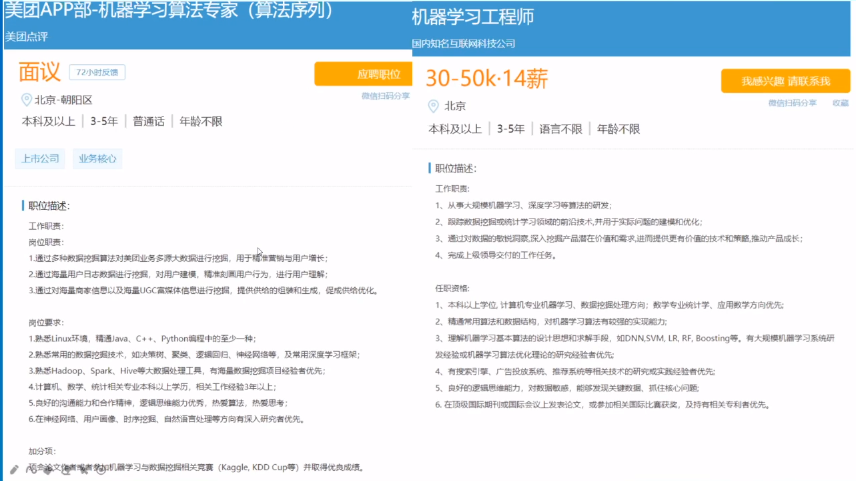This screenshot has width=856, height=481.
Task: Click 年龄不限 in the 美团 posting
Action: [201, 122]
